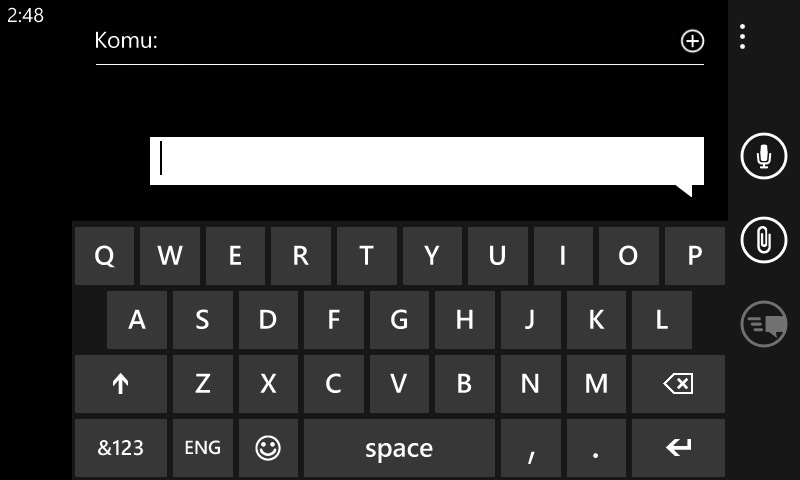
Task: Switch keyboard language with ENG key
Action: 203,448
